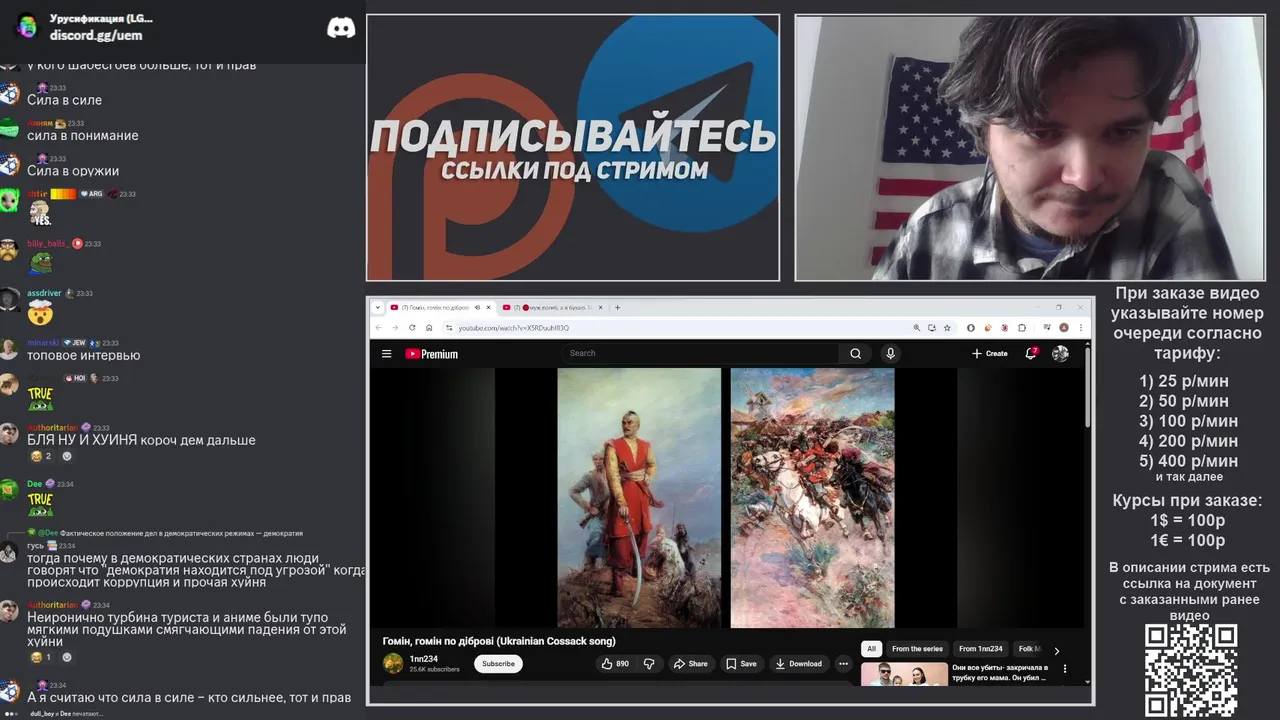1280x720 pixels.
Task: Click the discord.gg/uem invite text
Action: [96, 35]
